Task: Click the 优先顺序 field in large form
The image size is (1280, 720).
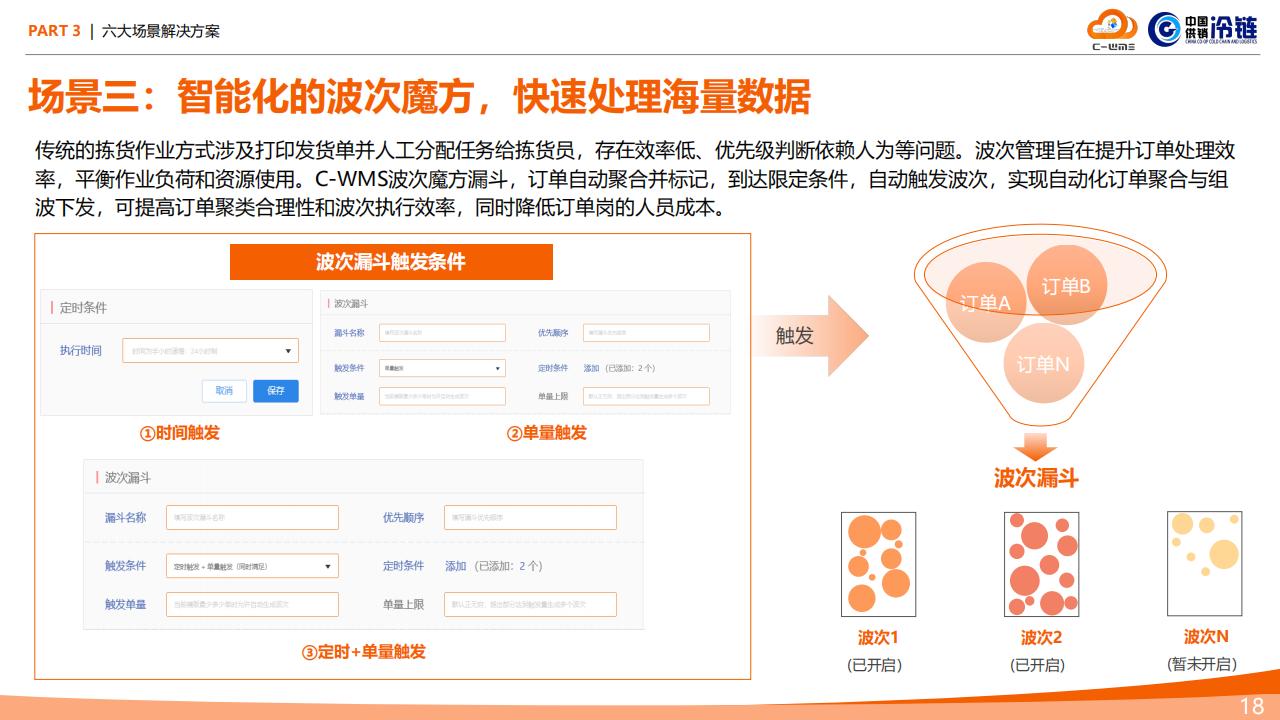Action: 530,517
